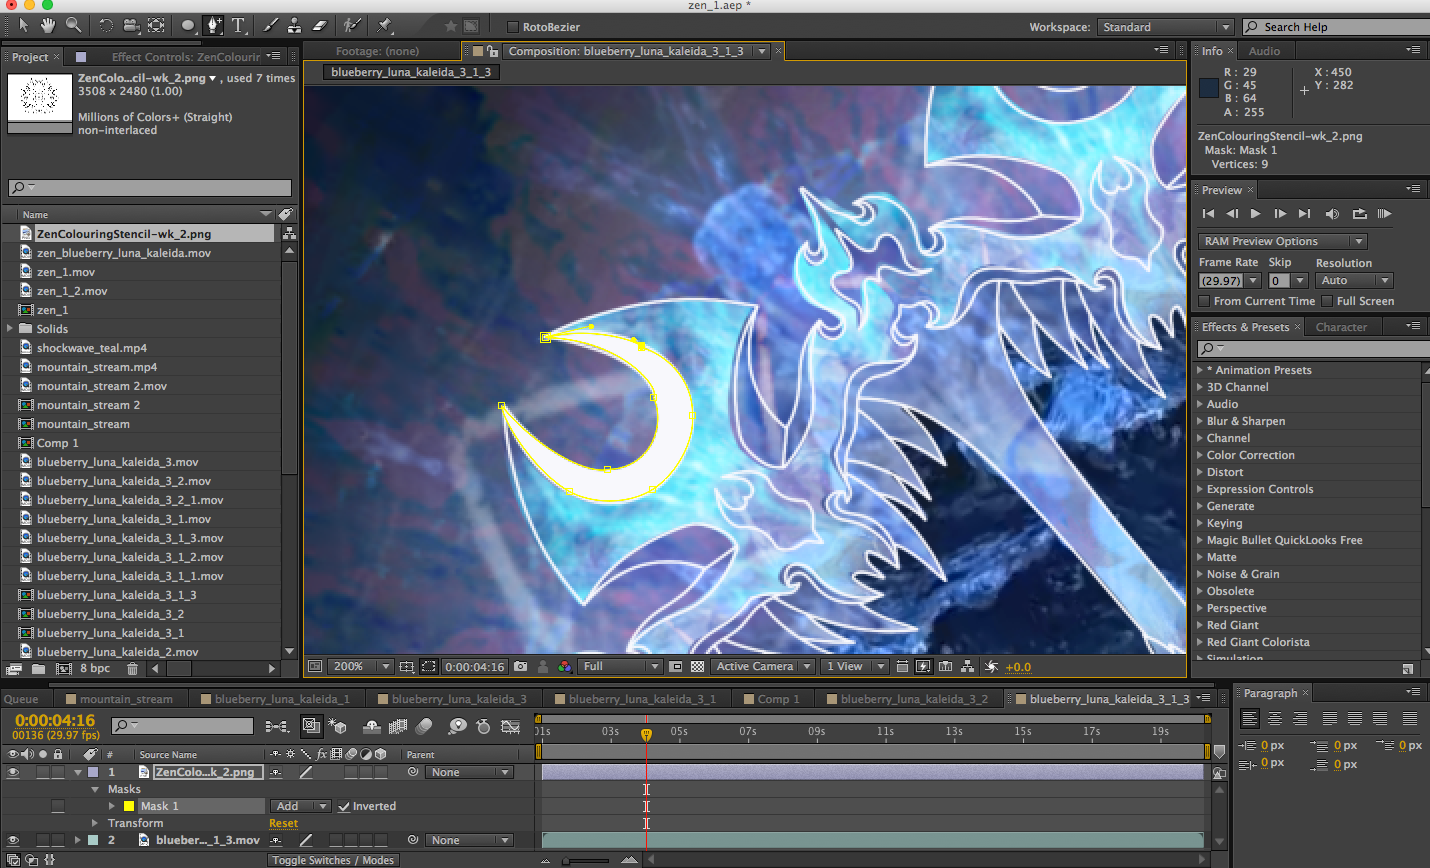1430x868 pixels.
Task: Toggle Draft 3D in timeline
Action: pos(338,726)
